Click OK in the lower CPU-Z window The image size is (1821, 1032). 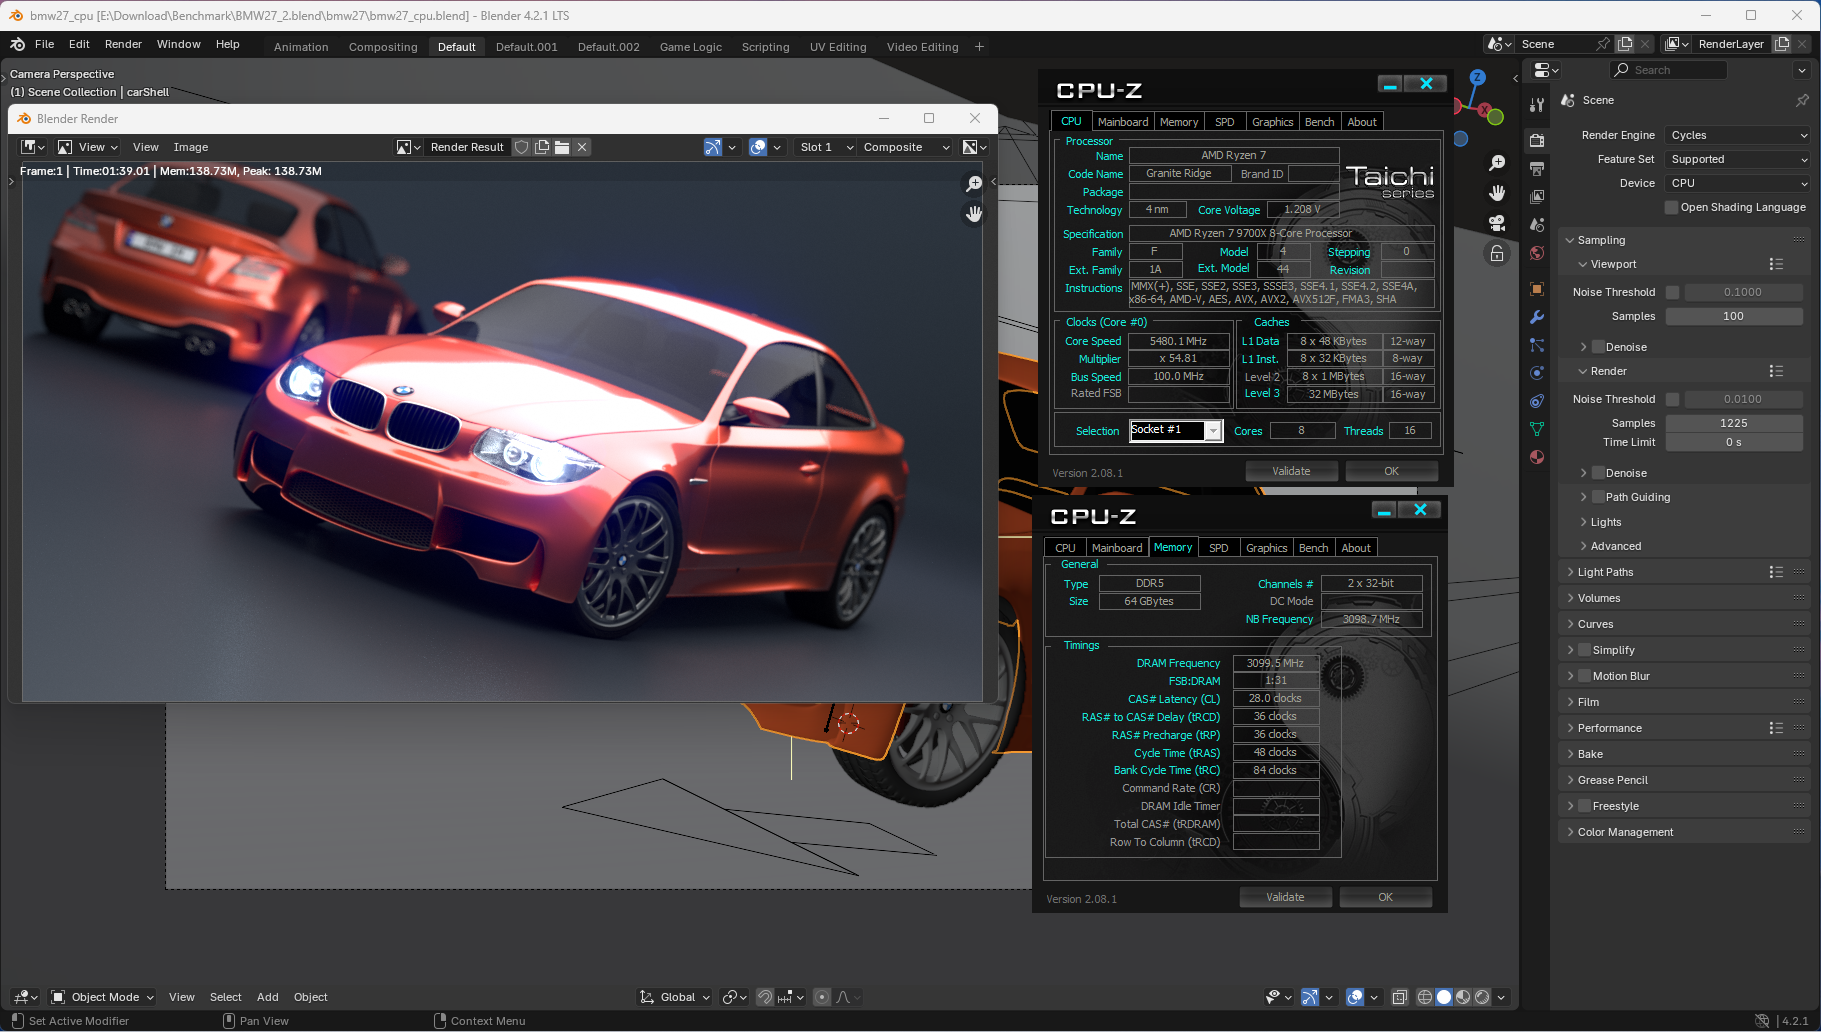click(1385, 897)
